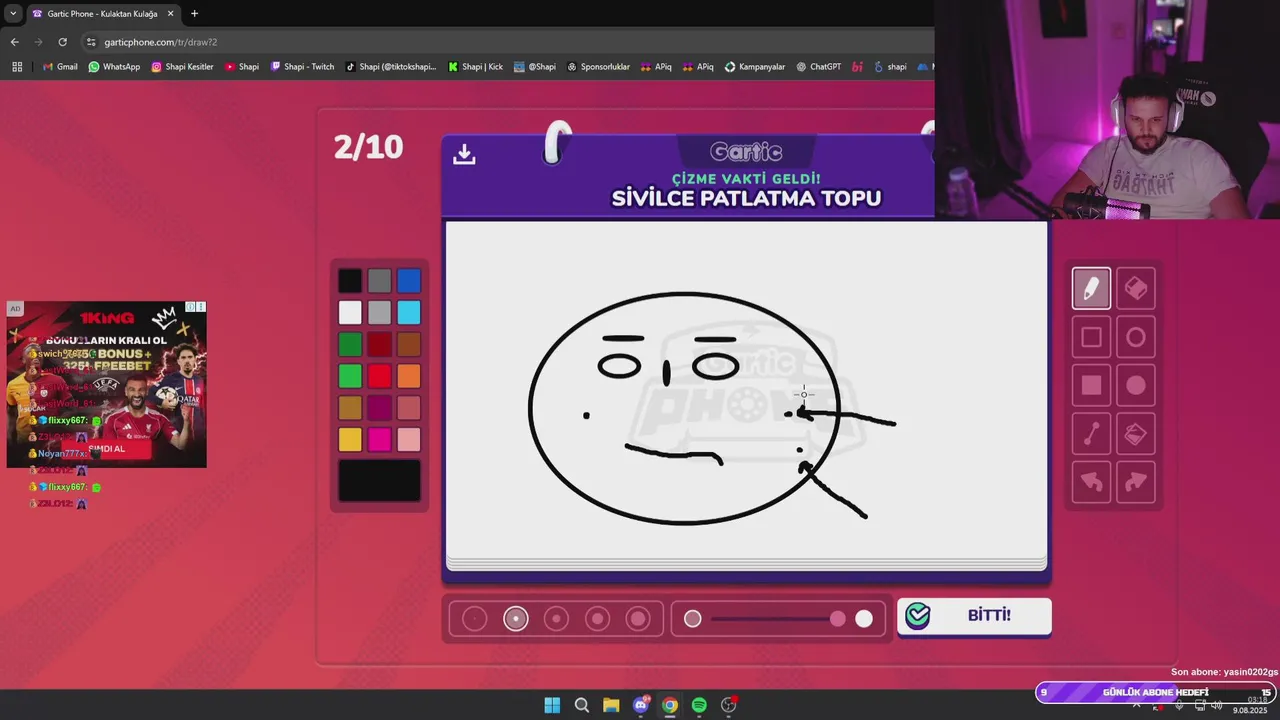This screenshot has width=1280, height=720.
Task: Submit drawing with the BİTTİ! button
Action: [974, 616]
